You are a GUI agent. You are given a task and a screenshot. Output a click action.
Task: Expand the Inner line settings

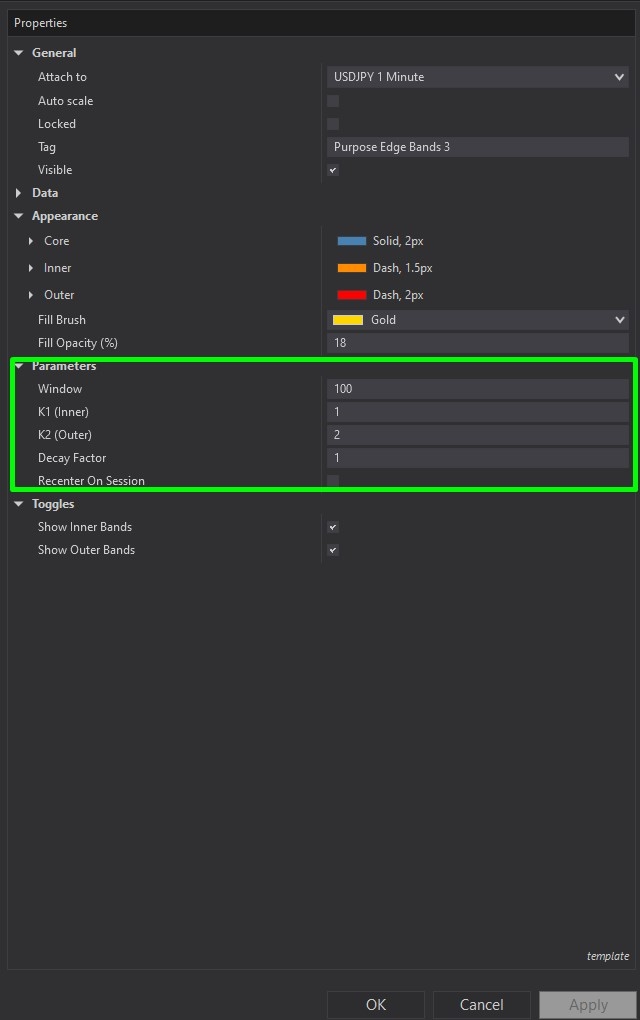pos(30,268)
